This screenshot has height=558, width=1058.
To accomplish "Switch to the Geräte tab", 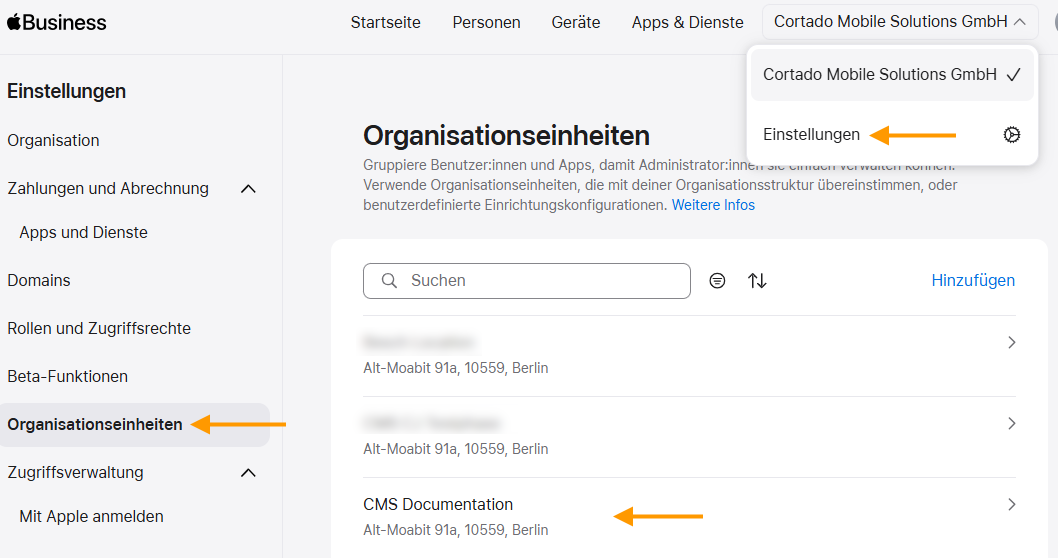I will point(576,22).
